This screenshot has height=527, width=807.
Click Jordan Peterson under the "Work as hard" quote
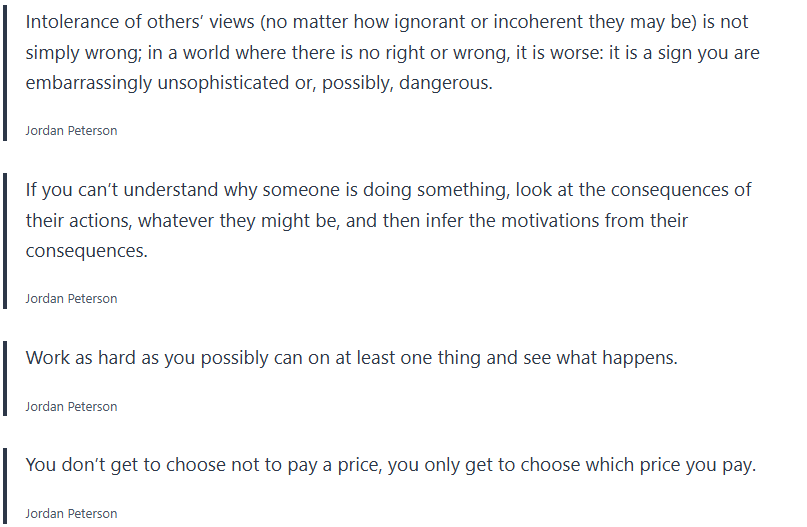tap(71, 407)
